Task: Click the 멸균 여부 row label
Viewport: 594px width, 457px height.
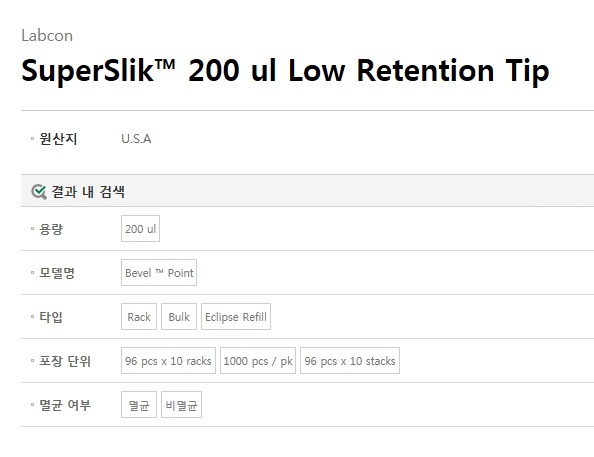Action: click(x=65, y=405)
